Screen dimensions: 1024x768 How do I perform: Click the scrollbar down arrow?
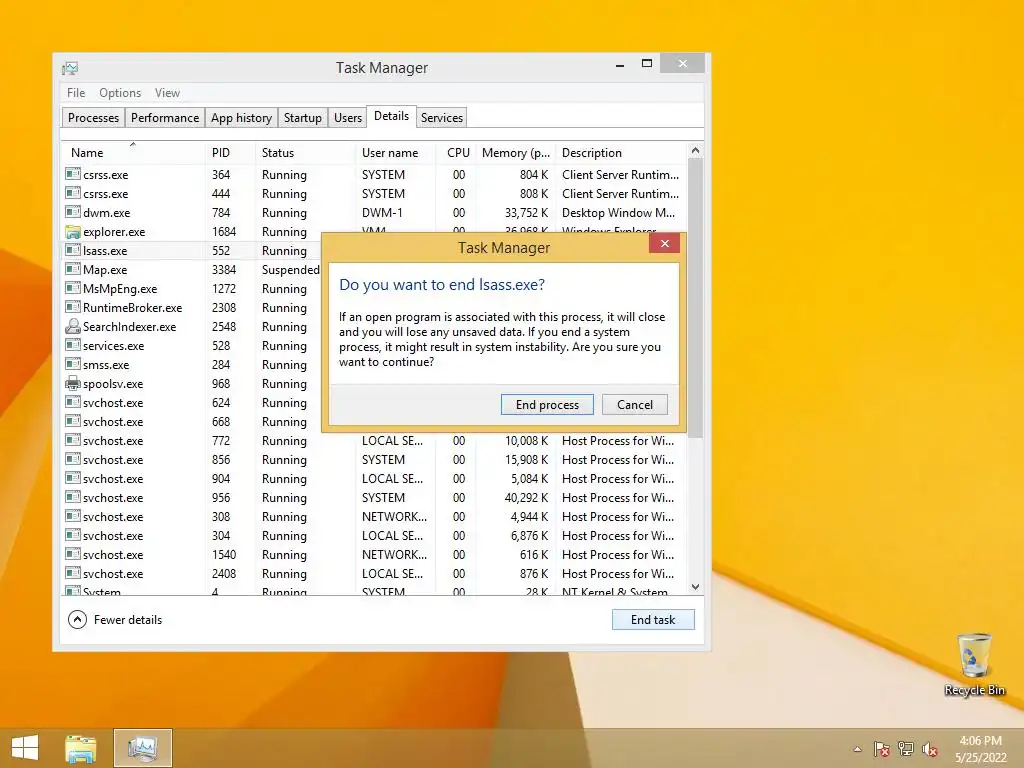coord(696,587)
